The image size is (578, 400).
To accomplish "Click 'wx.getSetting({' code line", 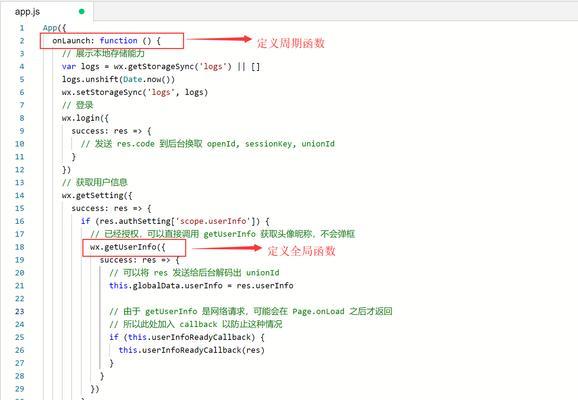I will point(97,195).
